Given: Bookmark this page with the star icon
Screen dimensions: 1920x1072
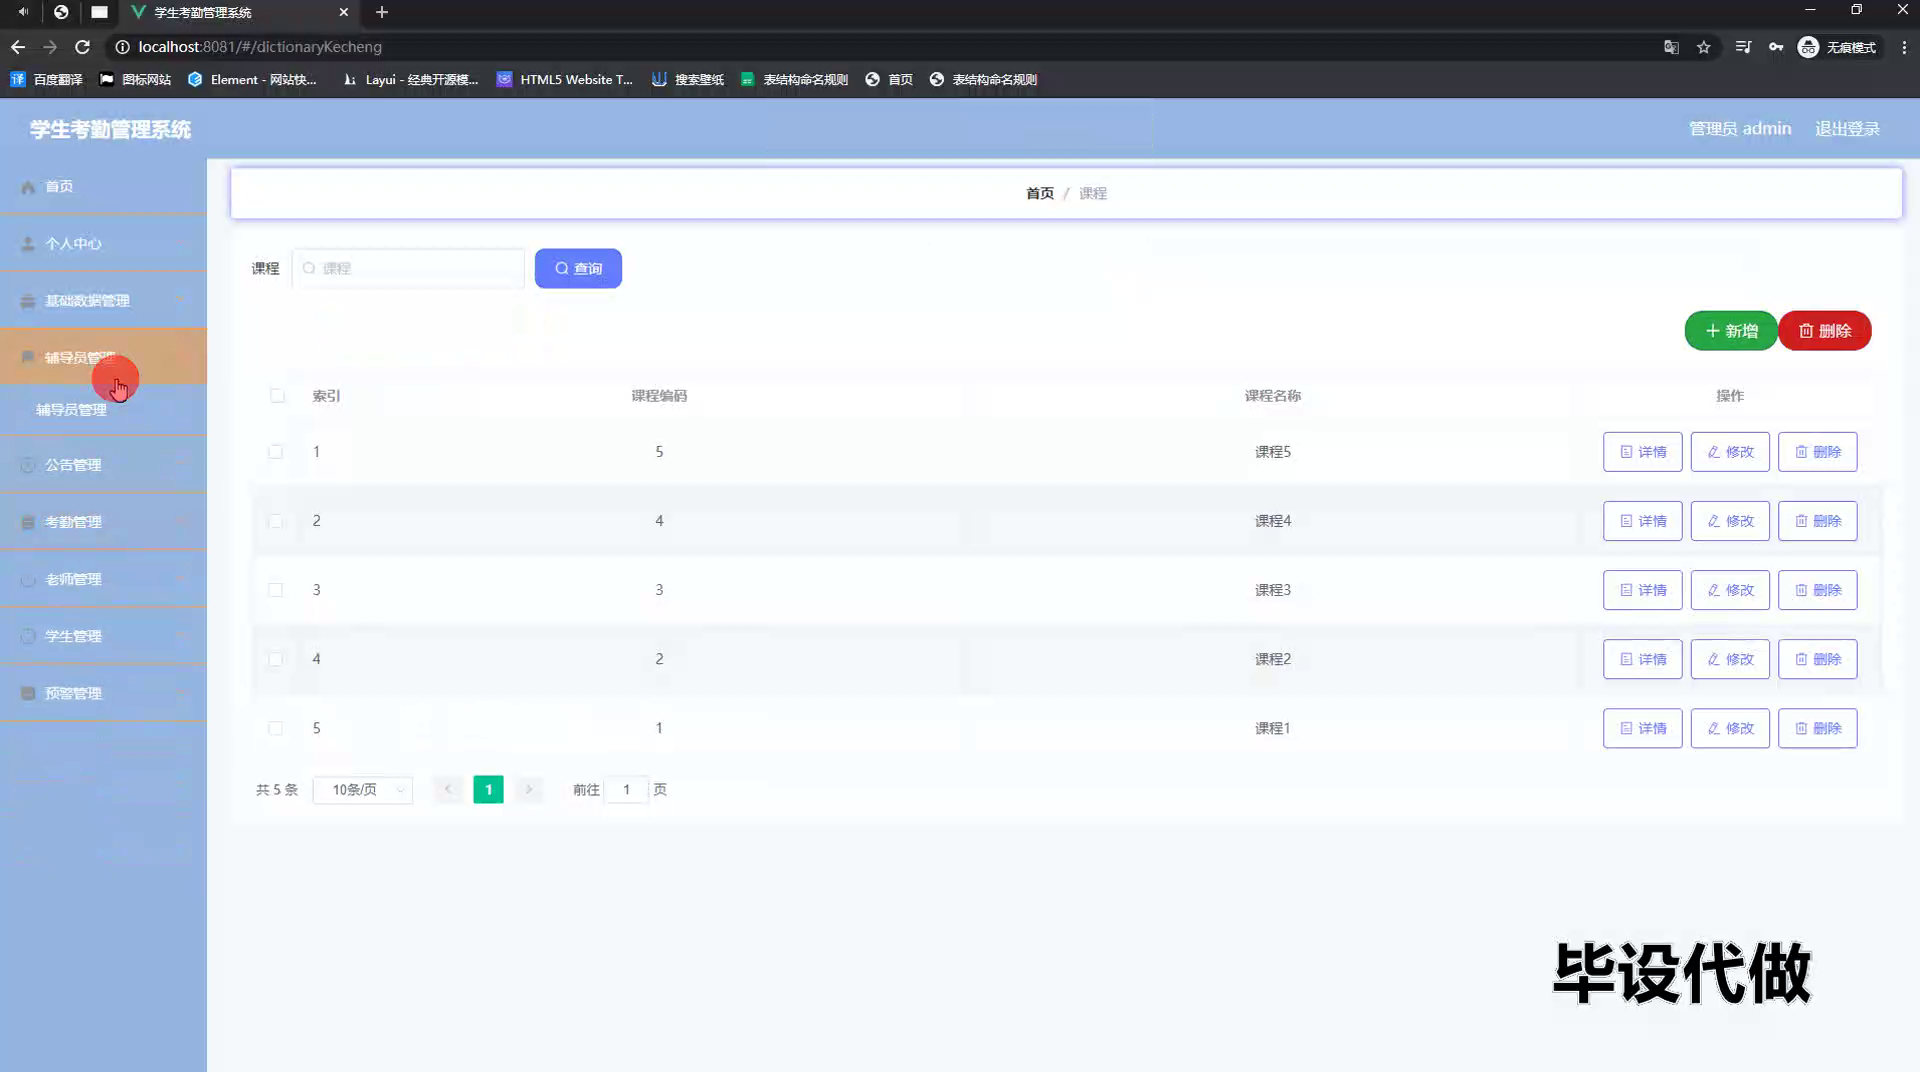Looking at the screenshot, I should pyautogui.click(x=1704, y=47).
